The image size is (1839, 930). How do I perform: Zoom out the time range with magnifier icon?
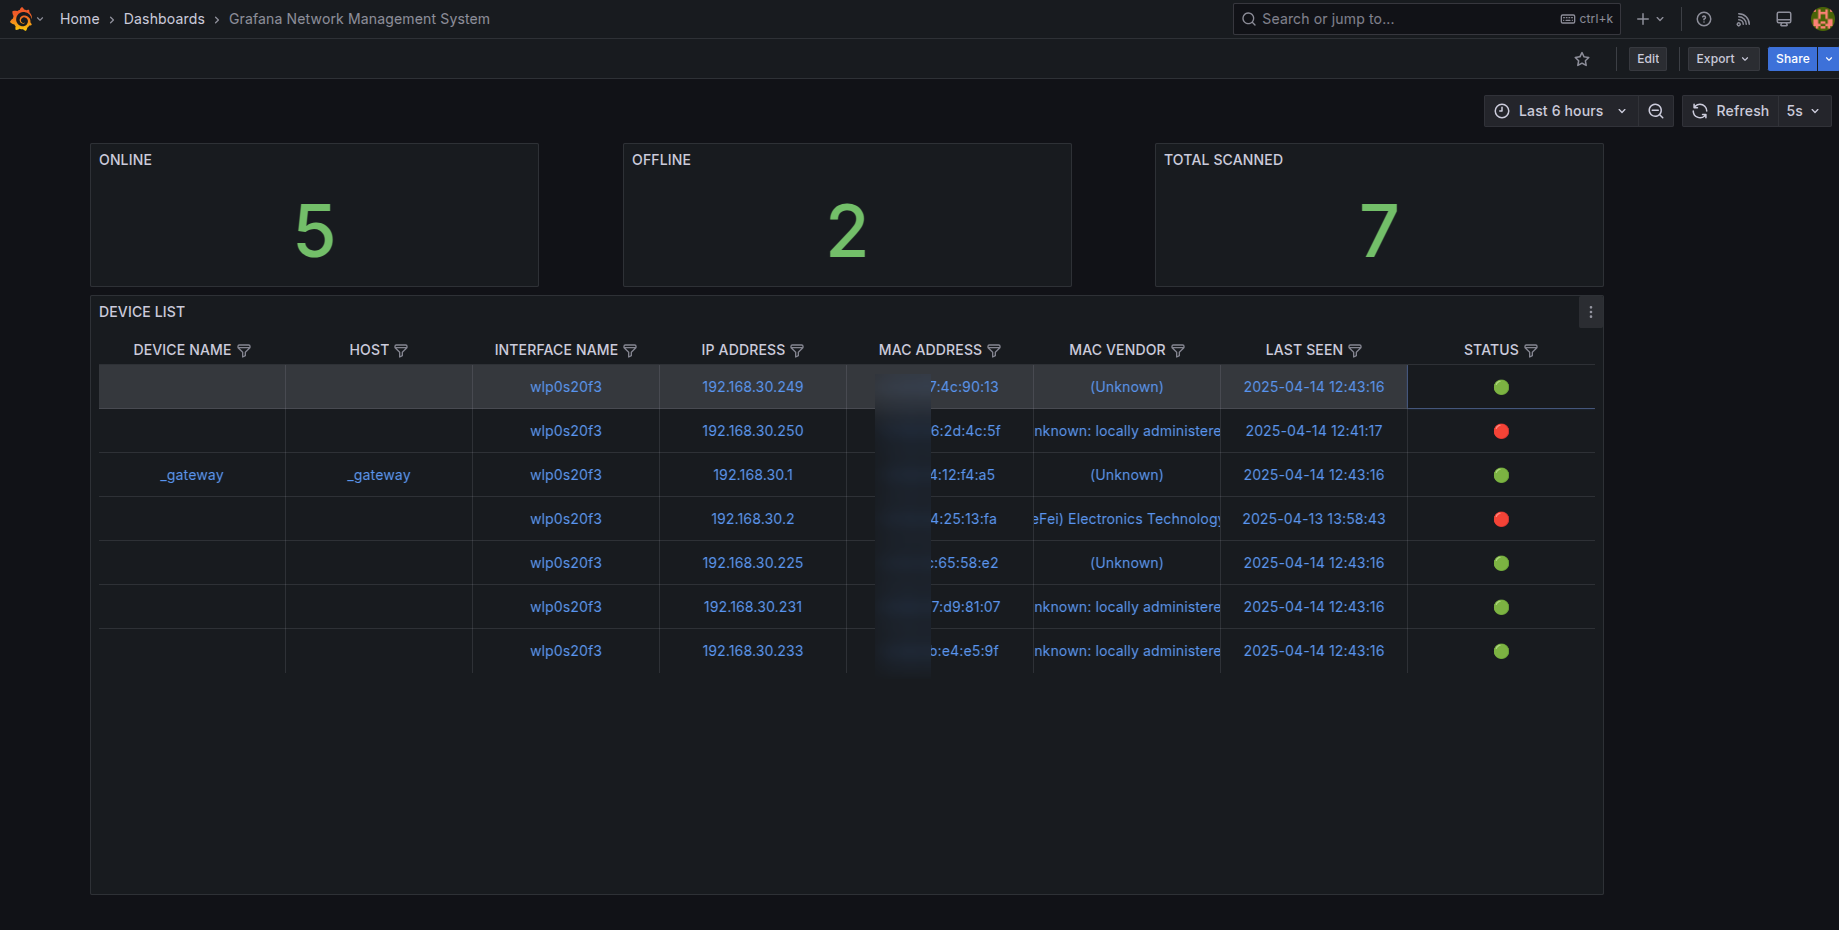click(1656, 110)
